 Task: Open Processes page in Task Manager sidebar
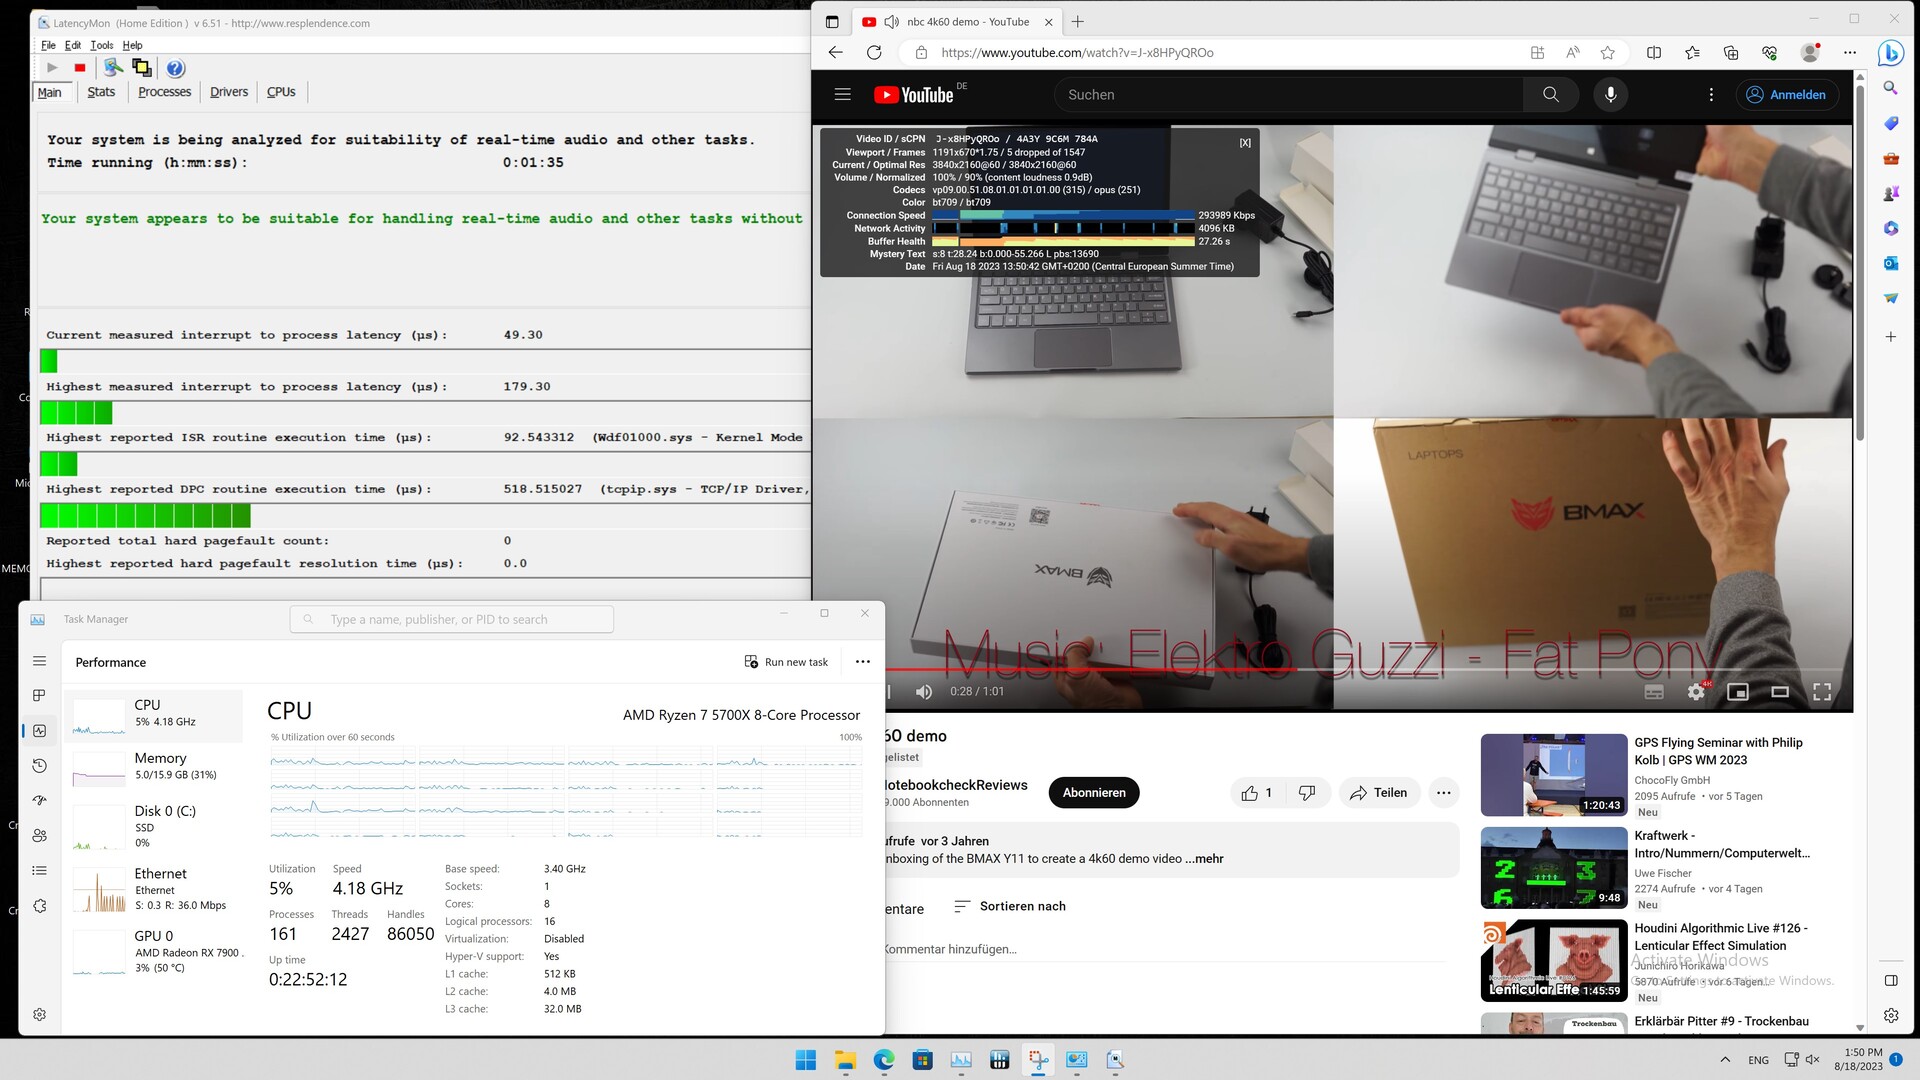(40, 696)
